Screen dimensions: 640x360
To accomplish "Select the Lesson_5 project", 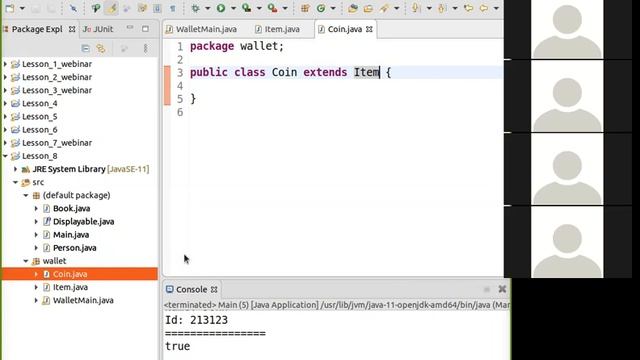I will [40, 117].
